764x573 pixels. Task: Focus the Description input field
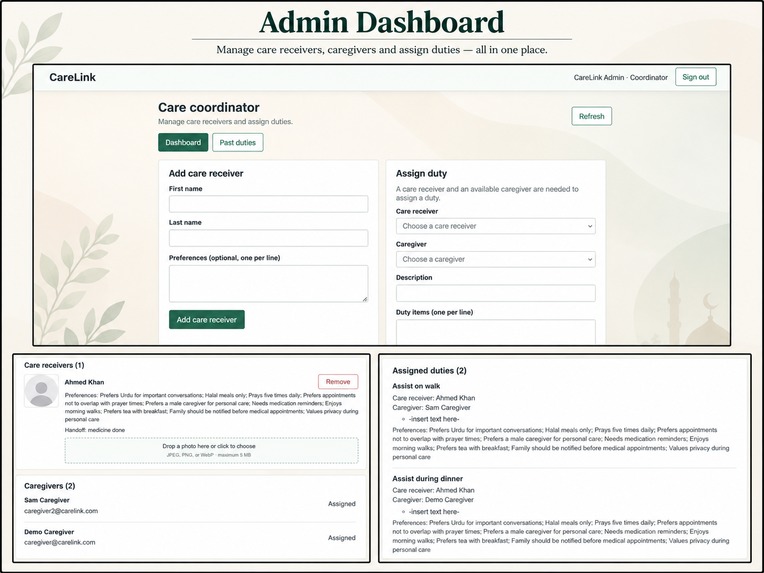click(496, 293)
